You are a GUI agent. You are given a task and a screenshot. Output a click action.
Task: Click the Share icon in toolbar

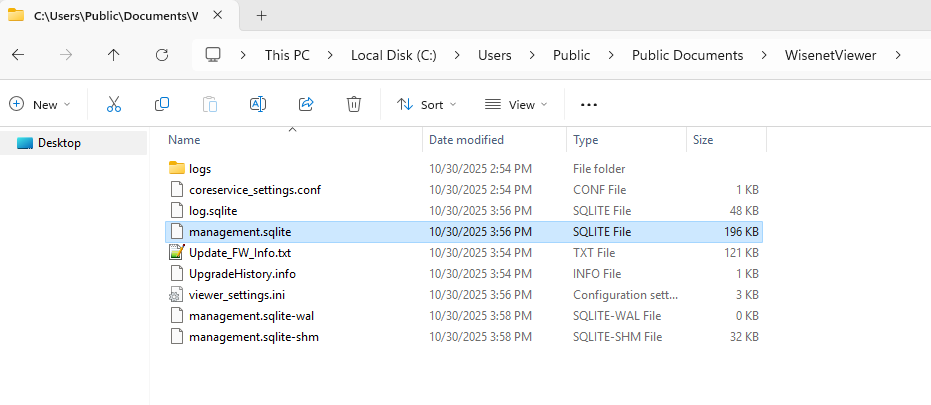coord(306,104)
